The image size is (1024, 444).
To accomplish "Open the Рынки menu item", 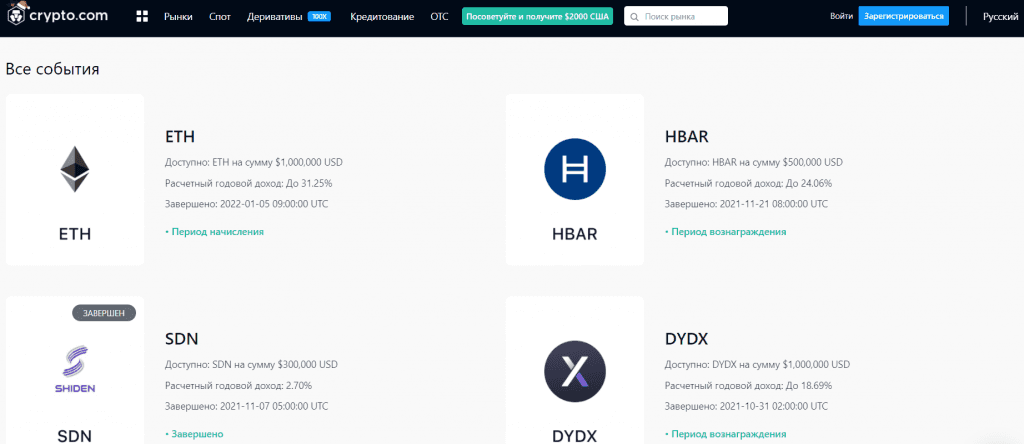I will pos(178,16).
